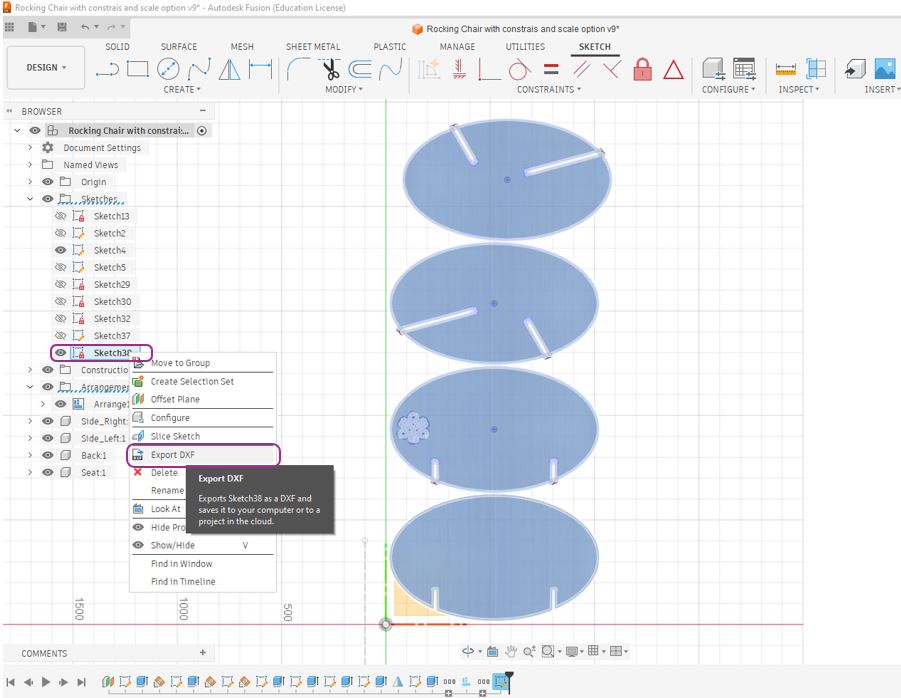Apply the Tangent constraint

[x=519, y=70]
